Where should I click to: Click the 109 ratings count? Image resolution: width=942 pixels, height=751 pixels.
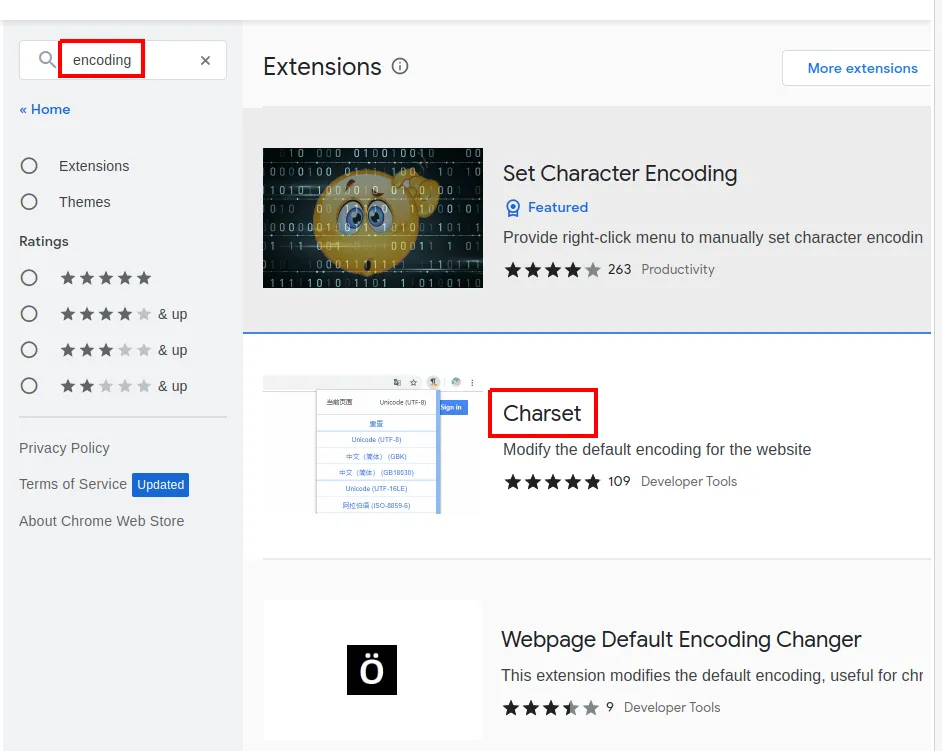[x=619, y=481]
